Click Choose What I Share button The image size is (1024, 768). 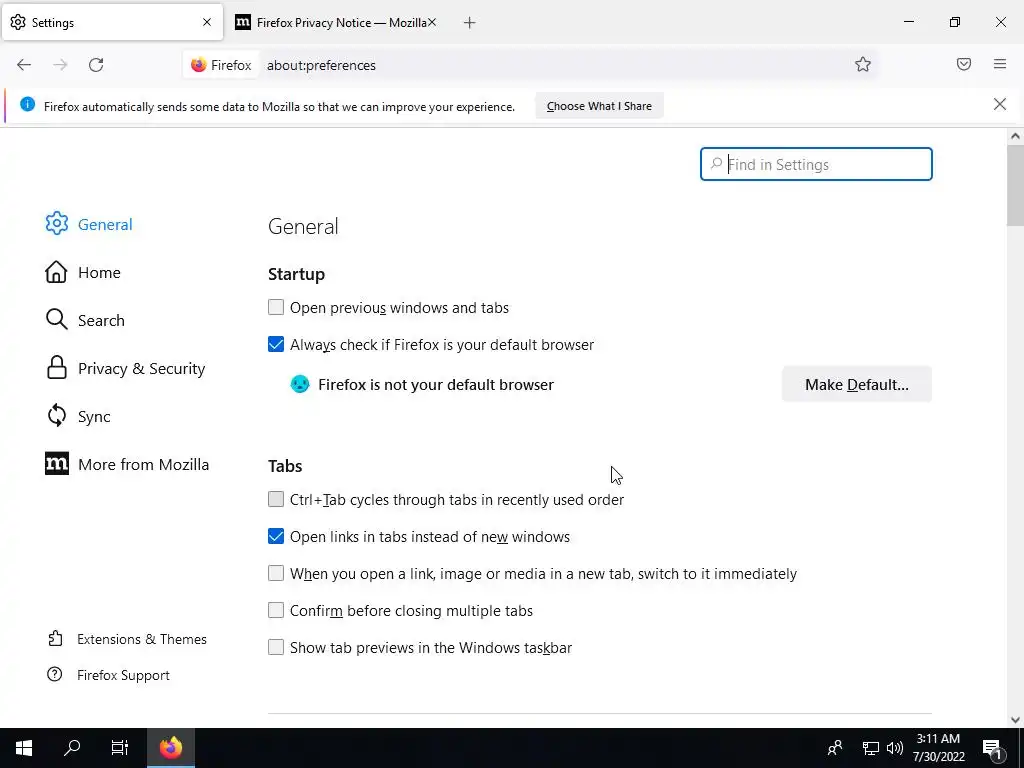(600, 106)
